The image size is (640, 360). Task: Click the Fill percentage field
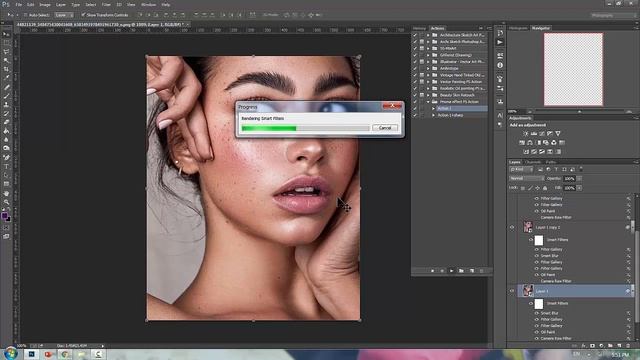569,188
